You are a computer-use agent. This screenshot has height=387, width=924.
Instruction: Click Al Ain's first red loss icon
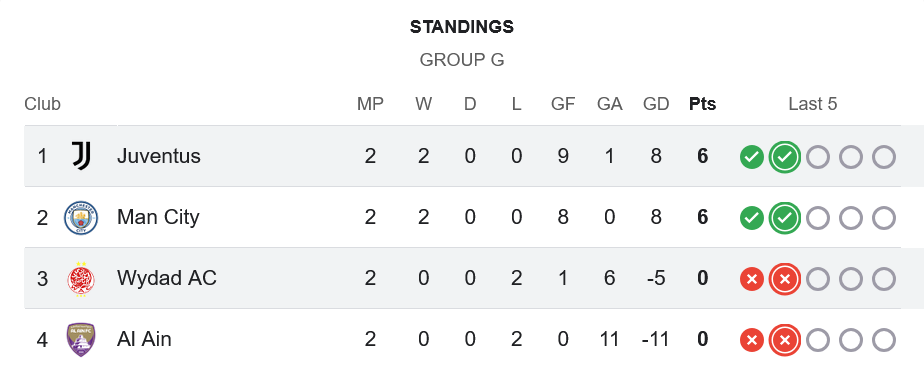752,340
